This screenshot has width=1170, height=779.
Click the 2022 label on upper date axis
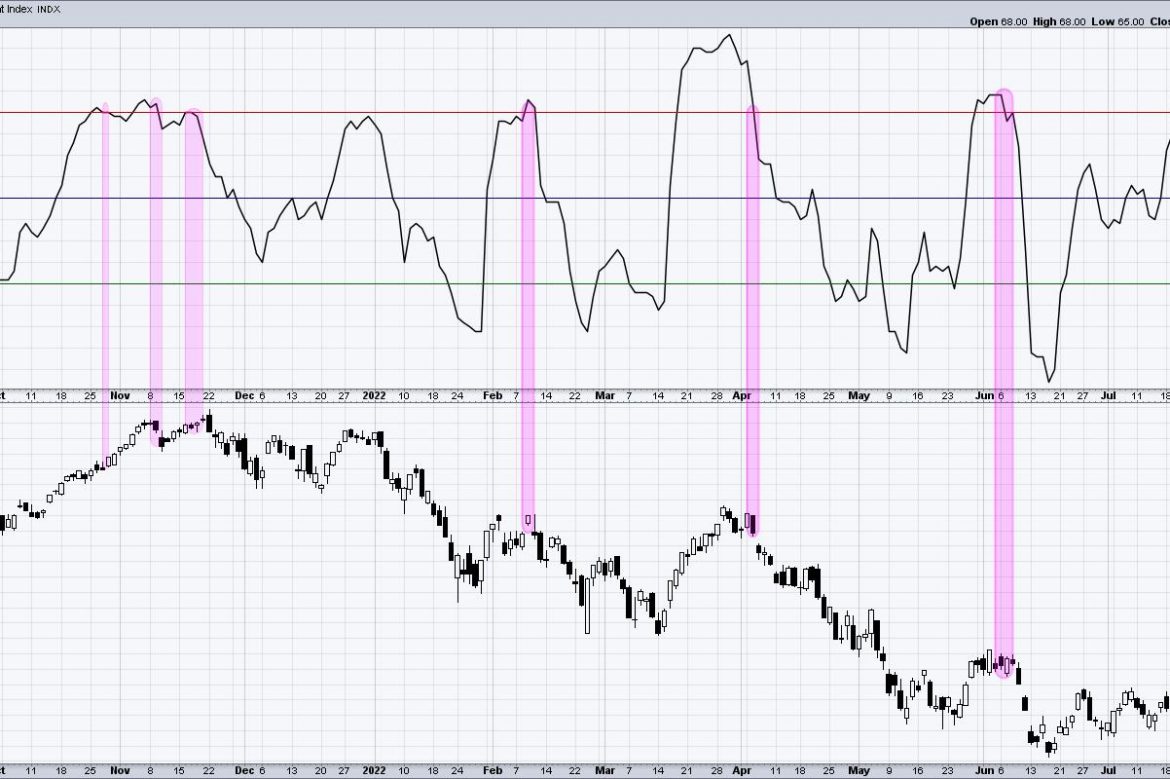[x=374, y=396]
